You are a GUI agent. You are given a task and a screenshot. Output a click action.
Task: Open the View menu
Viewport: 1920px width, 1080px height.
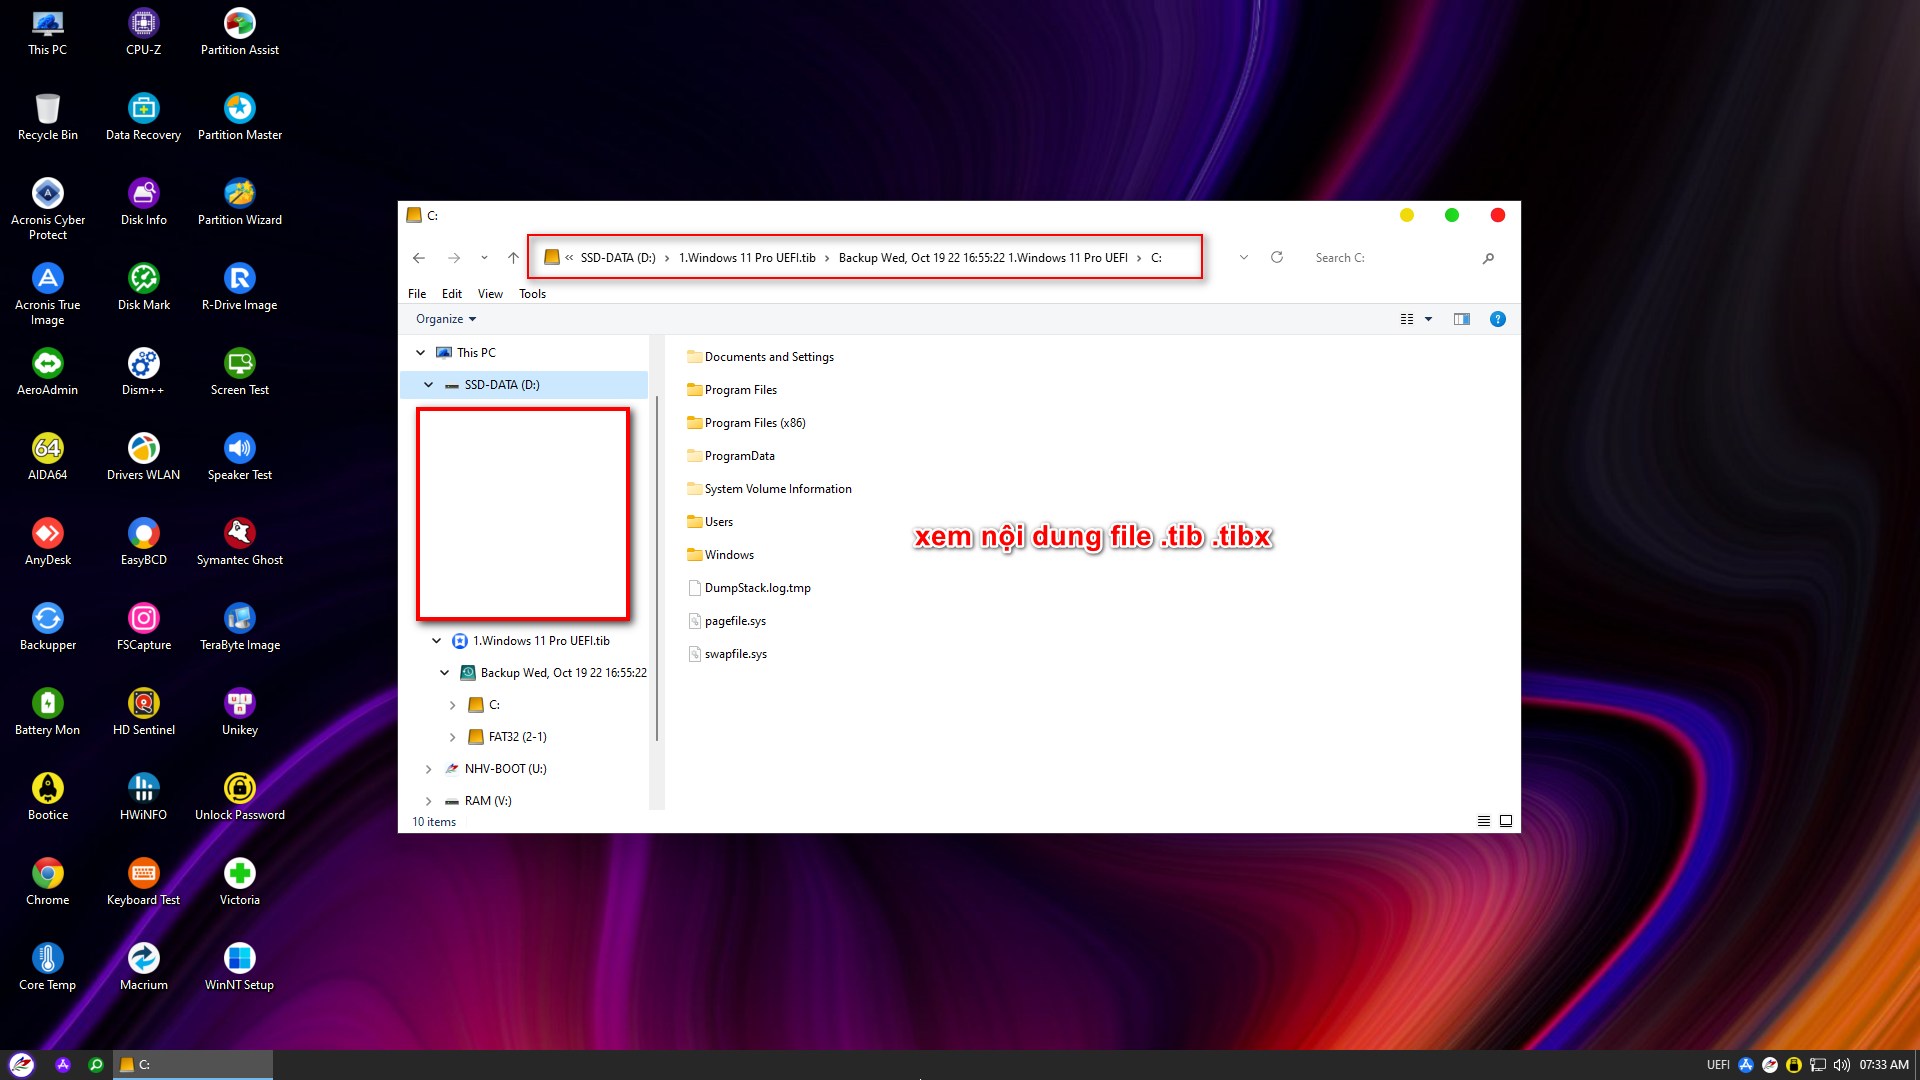tap(490, 294)
